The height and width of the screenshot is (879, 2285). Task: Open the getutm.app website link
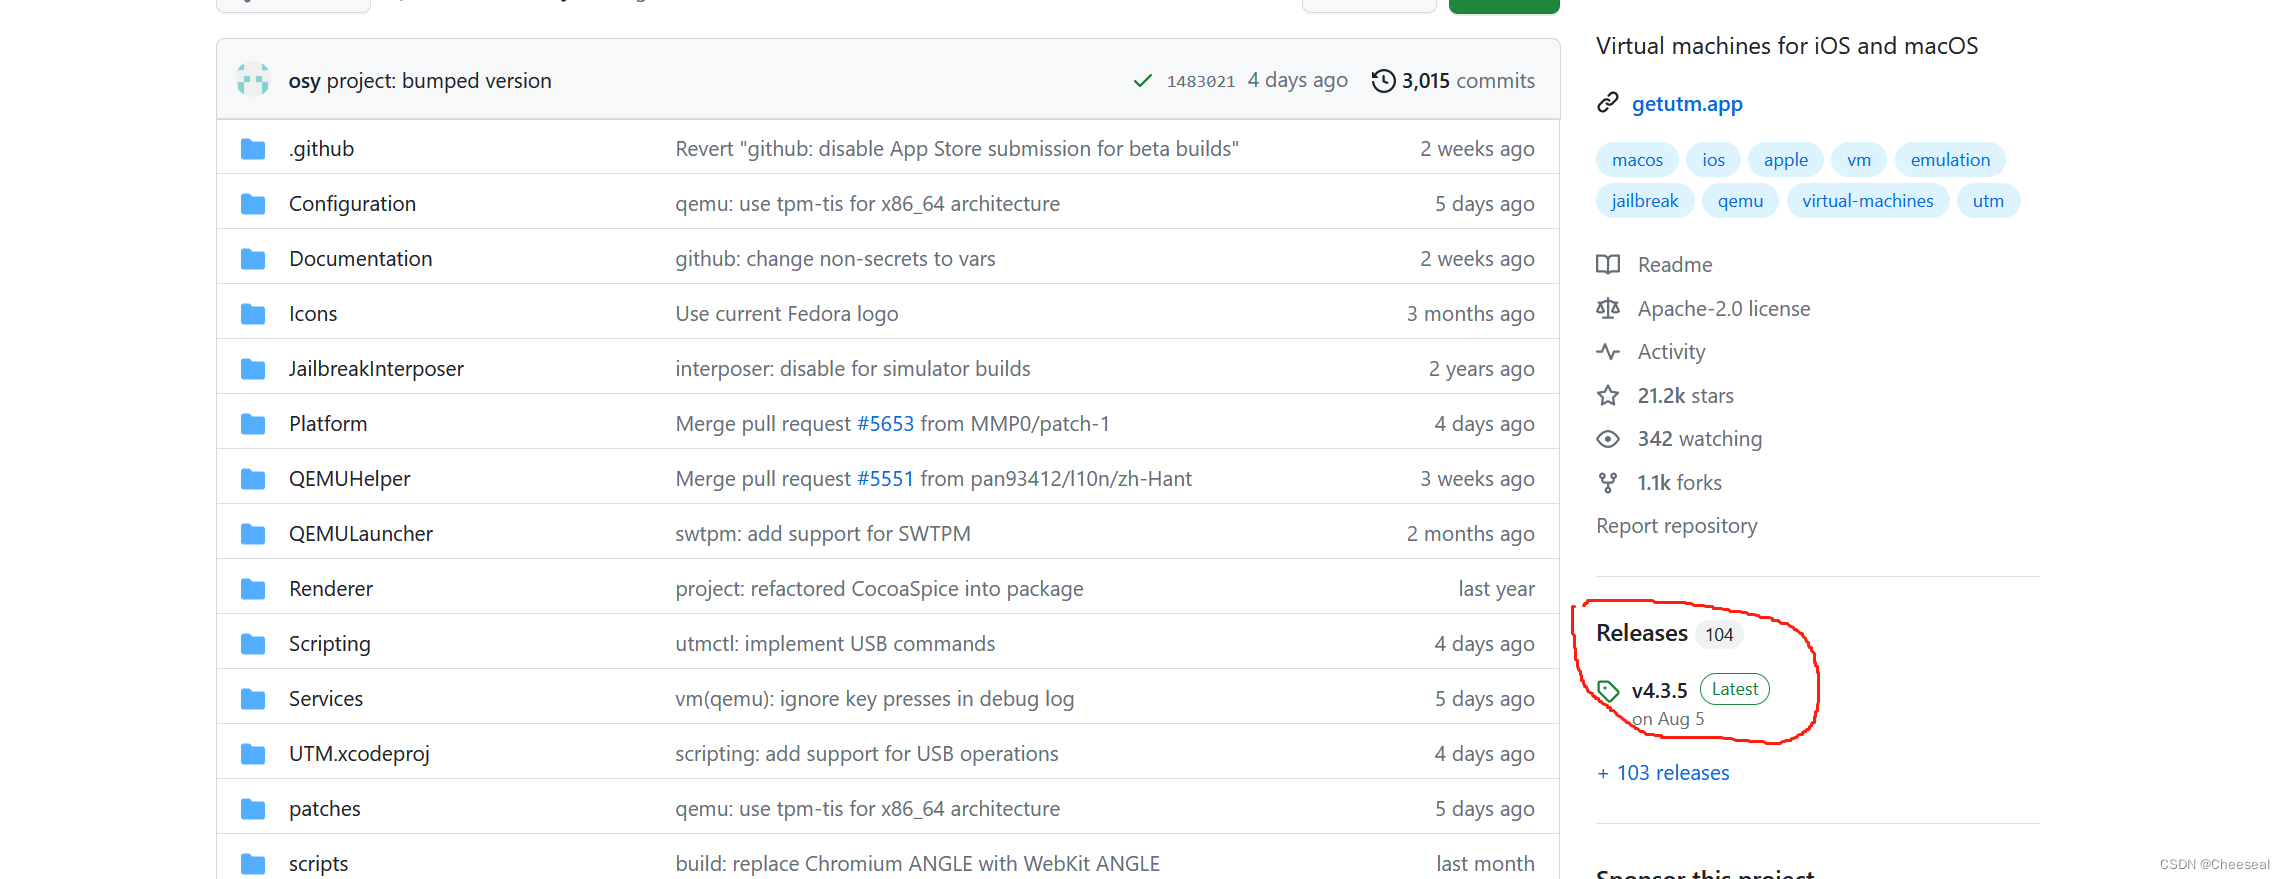1686,104
